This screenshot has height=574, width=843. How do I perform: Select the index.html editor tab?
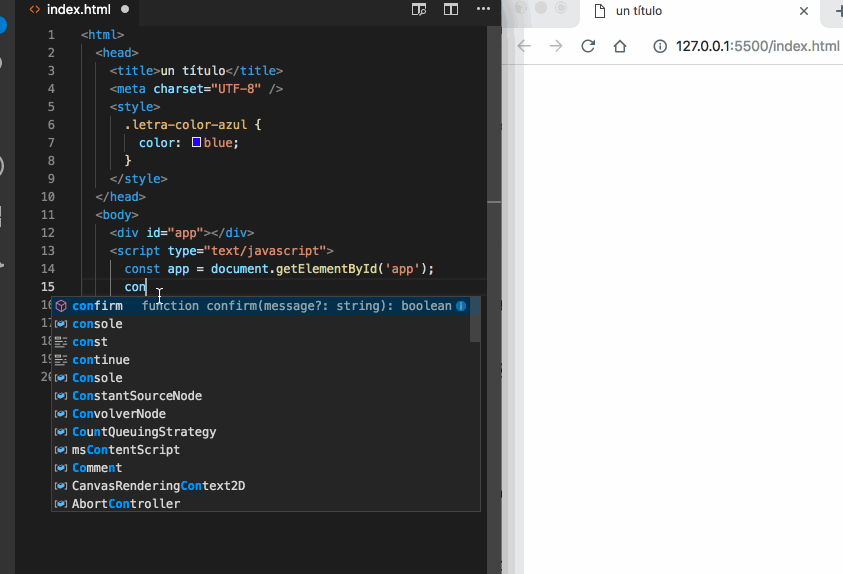pos(78,10)
